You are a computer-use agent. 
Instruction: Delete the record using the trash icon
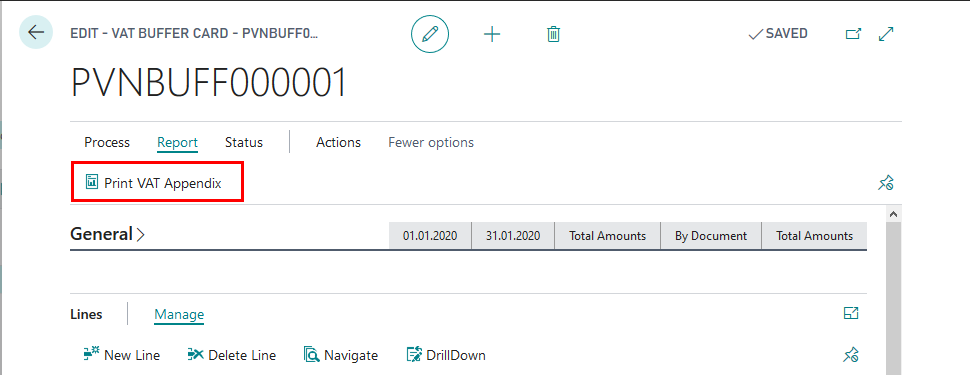pos(554,34)
